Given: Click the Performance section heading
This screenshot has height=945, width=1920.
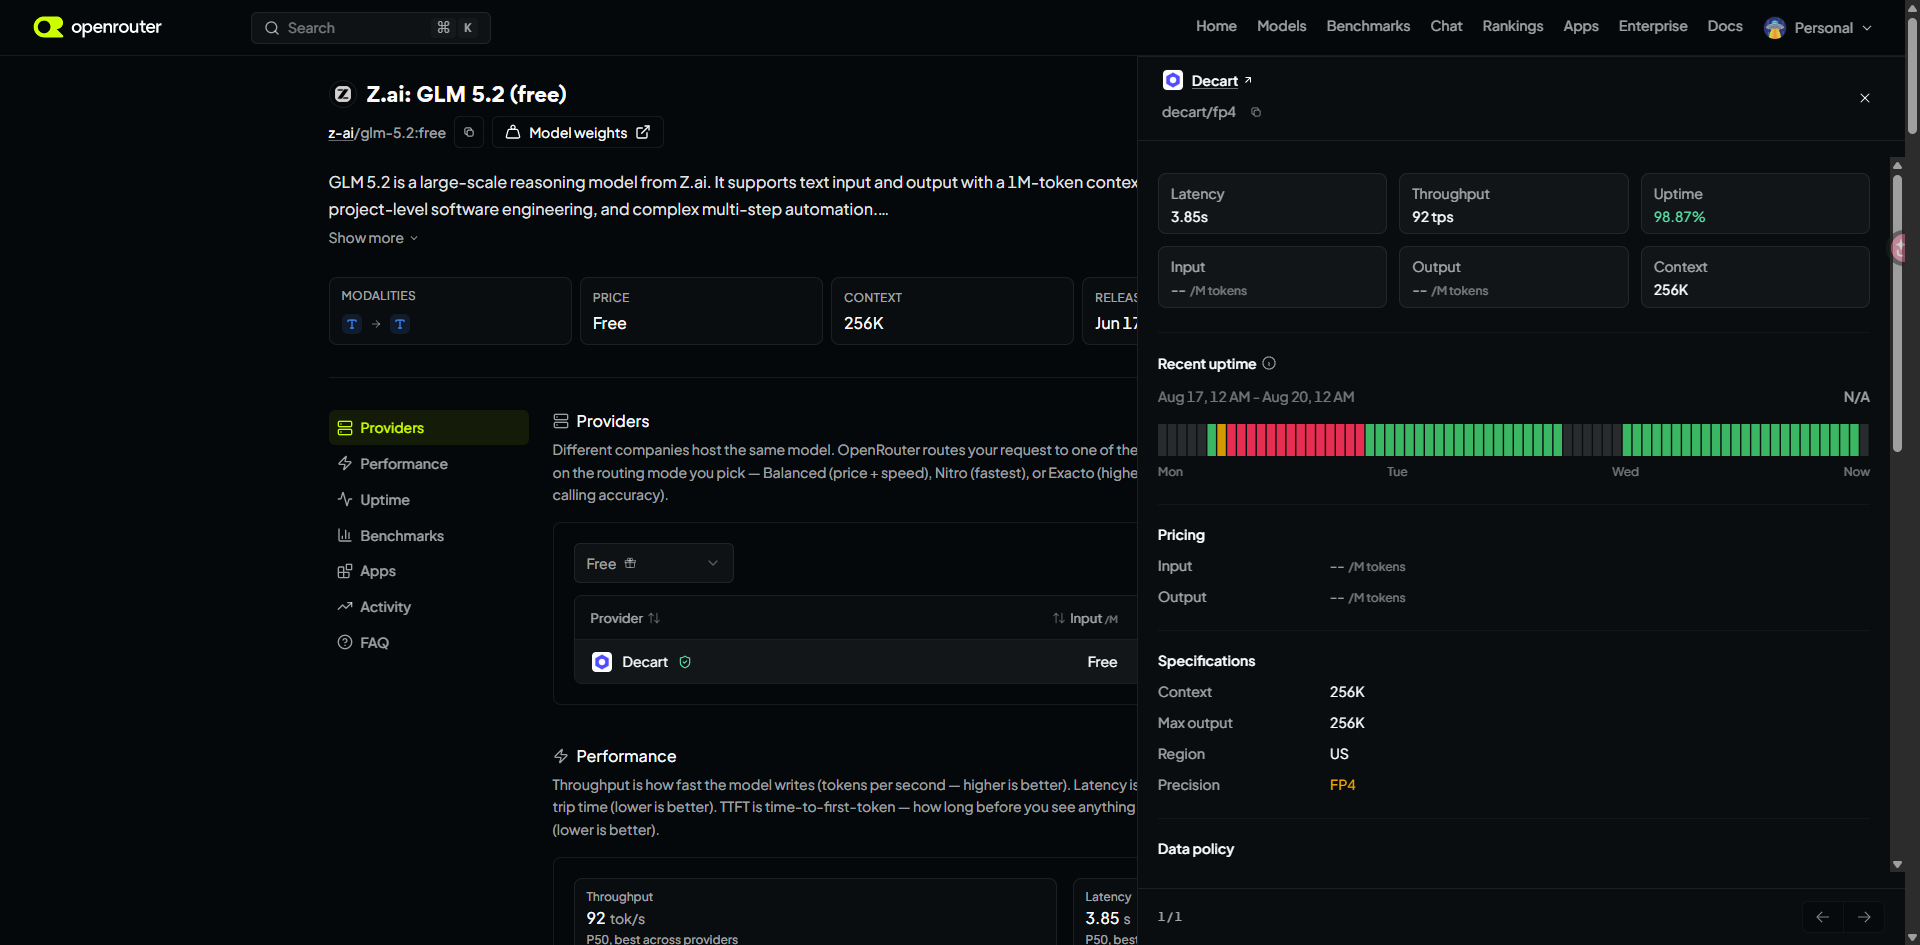Looking at the screenshot, I should point(626,756).
